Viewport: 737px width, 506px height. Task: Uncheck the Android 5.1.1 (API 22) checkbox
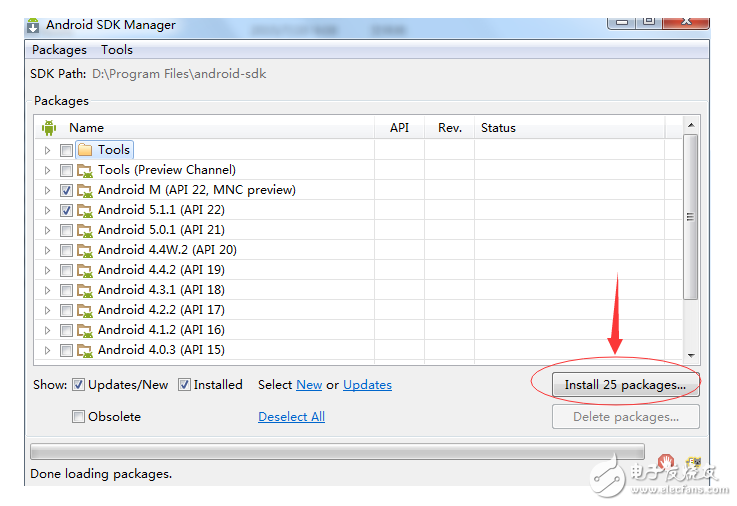click(66, 210)
